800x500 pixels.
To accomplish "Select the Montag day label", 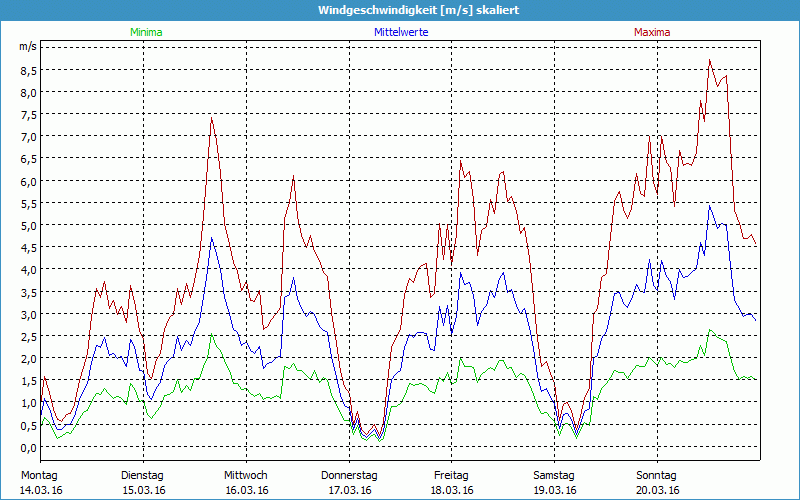I will [x=39, y=475].
